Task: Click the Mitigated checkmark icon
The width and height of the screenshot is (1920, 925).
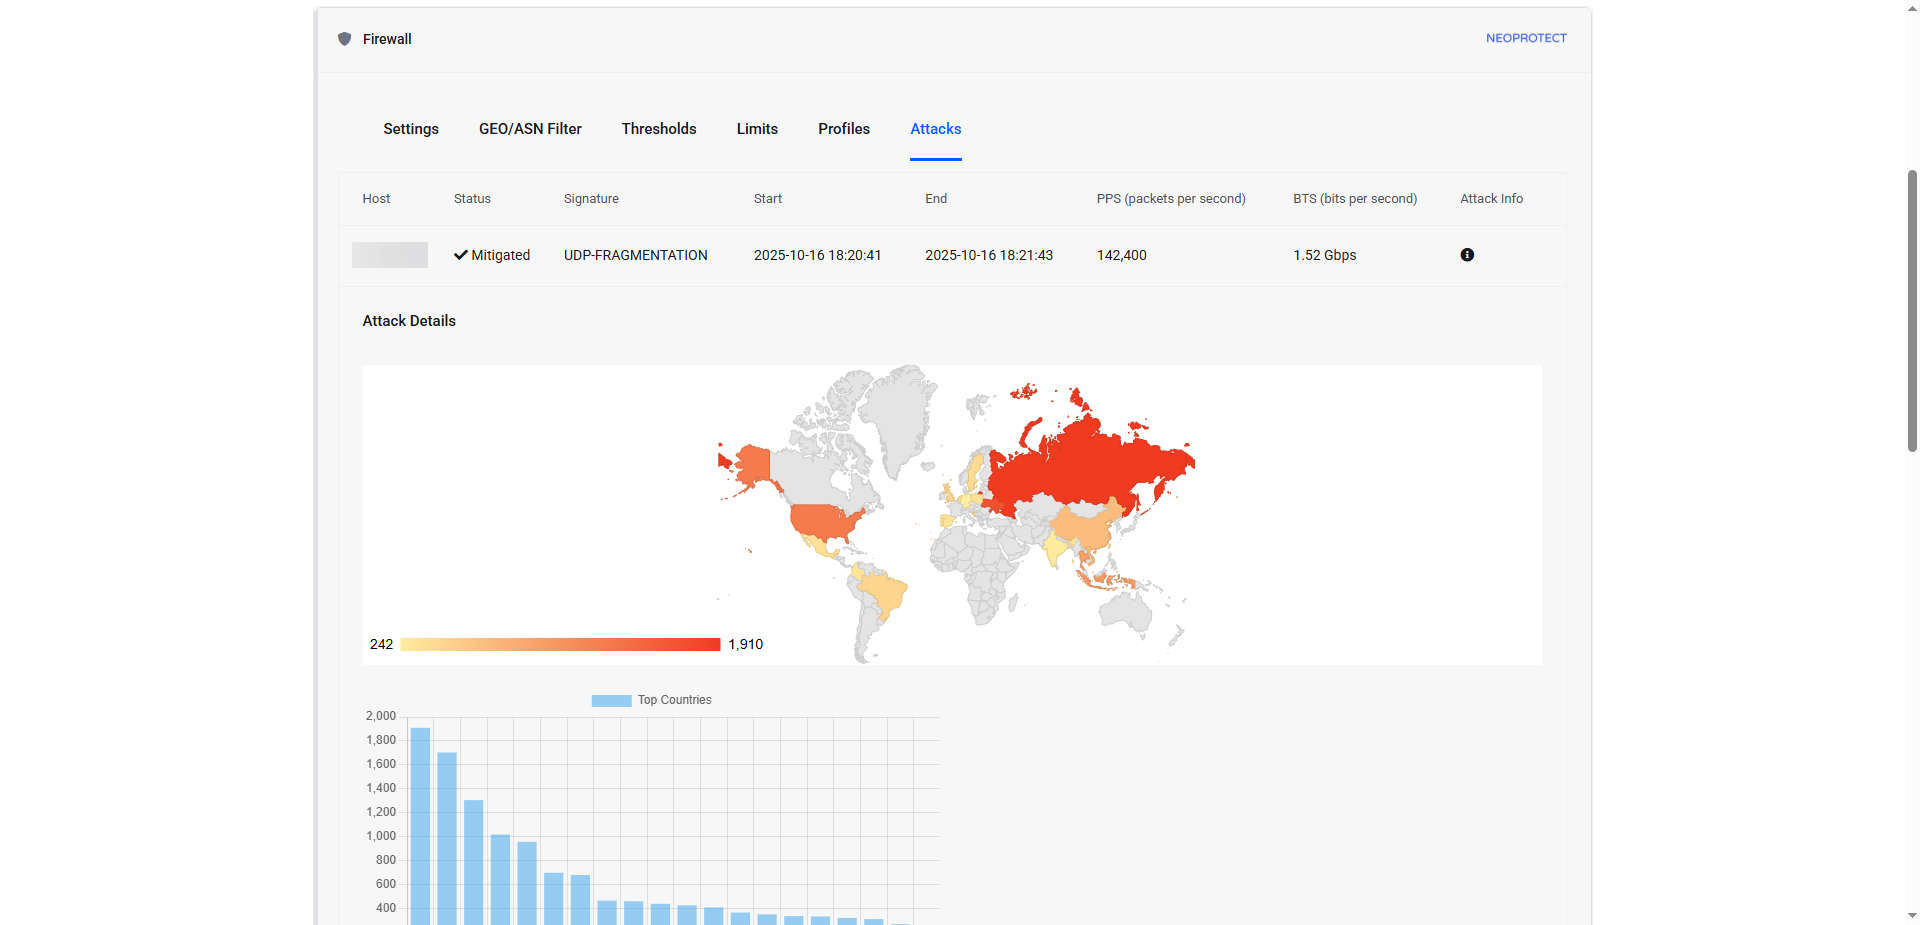Action: pos(461,255)
